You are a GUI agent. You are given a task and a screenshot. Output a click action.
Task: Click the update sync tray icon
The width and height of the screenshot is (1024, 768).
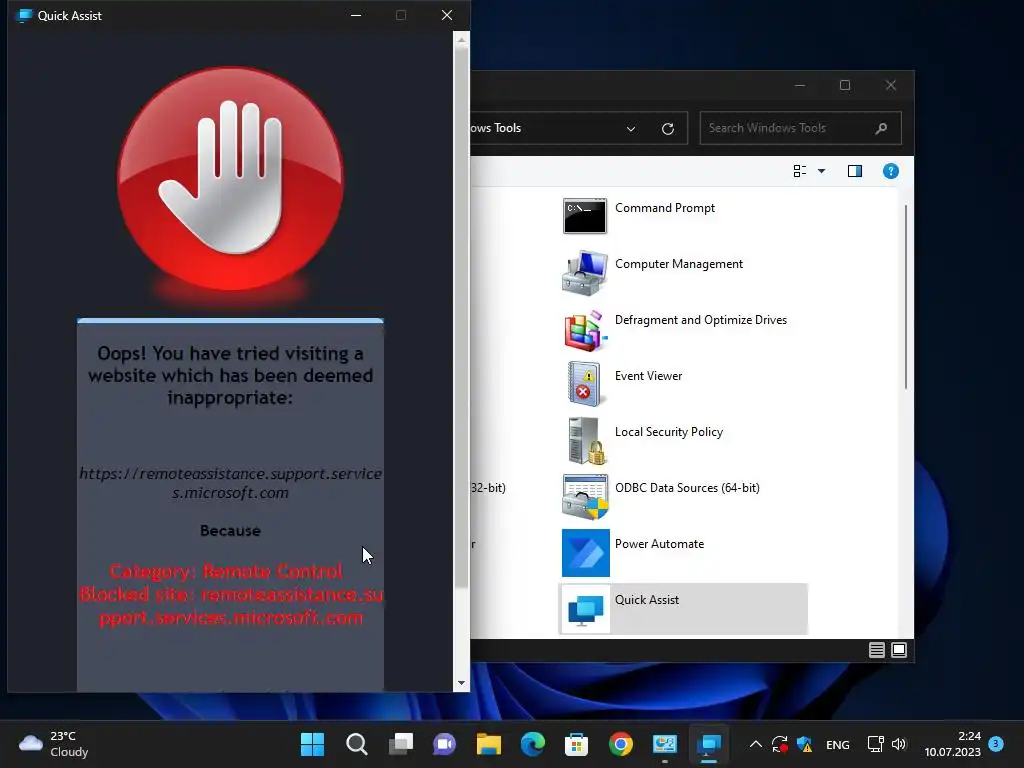780,744
